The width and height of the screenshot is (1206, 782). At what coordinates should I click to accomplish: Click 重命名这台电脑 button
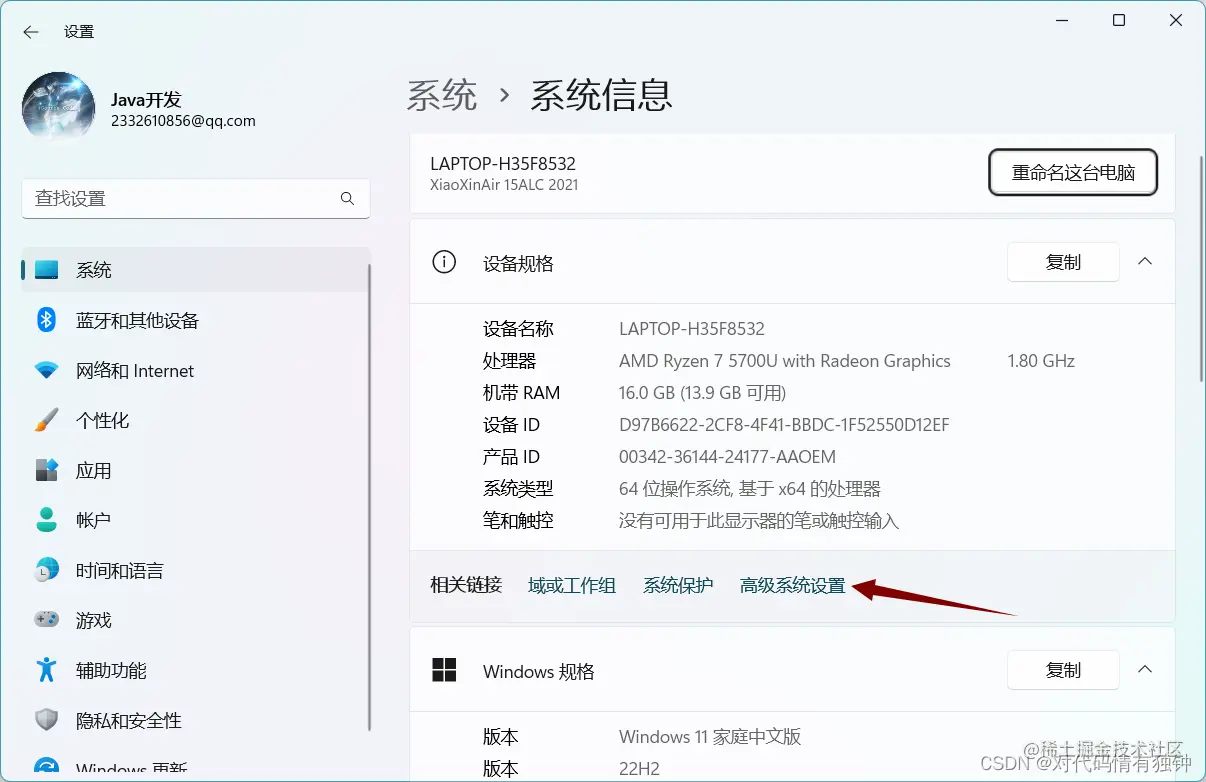[x=1073, y=172]
